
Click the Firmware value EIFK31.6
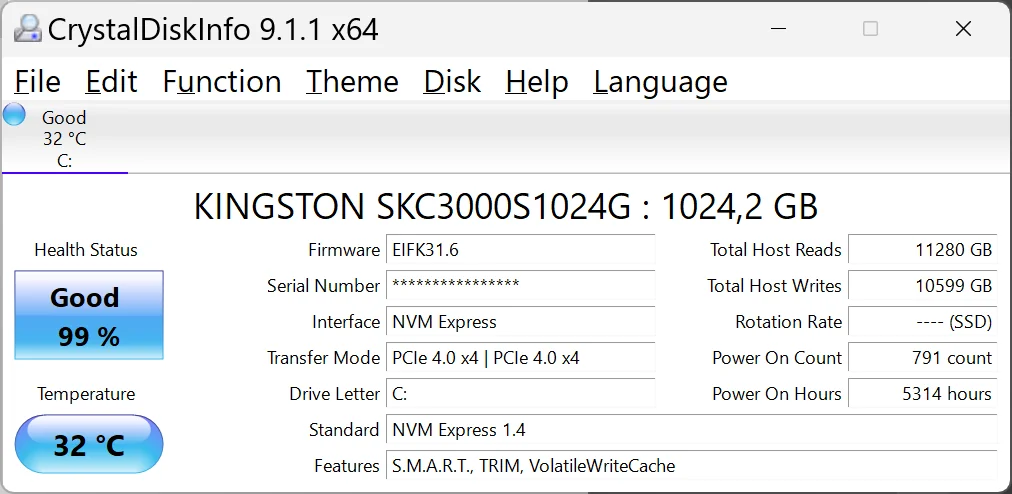[520, 250]
